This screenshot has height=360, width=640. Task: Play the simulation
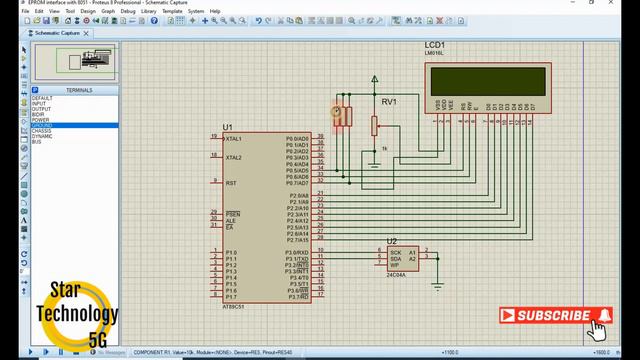click(x=31, y=352)
